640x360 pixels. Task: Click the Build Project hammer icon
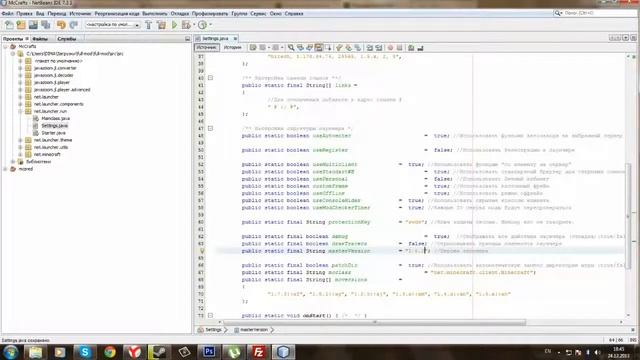(149, 25)
